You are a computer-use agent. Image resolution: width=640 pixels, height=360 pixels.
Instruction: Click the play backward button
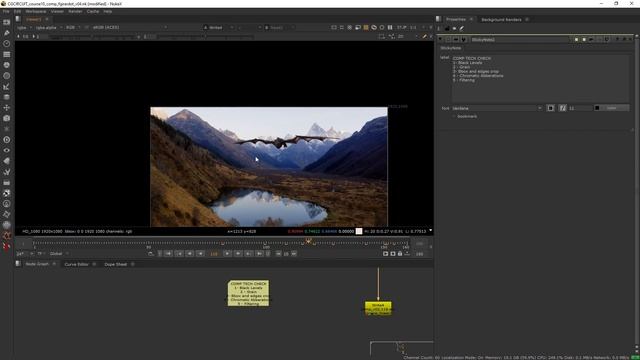tap(200, 253)
